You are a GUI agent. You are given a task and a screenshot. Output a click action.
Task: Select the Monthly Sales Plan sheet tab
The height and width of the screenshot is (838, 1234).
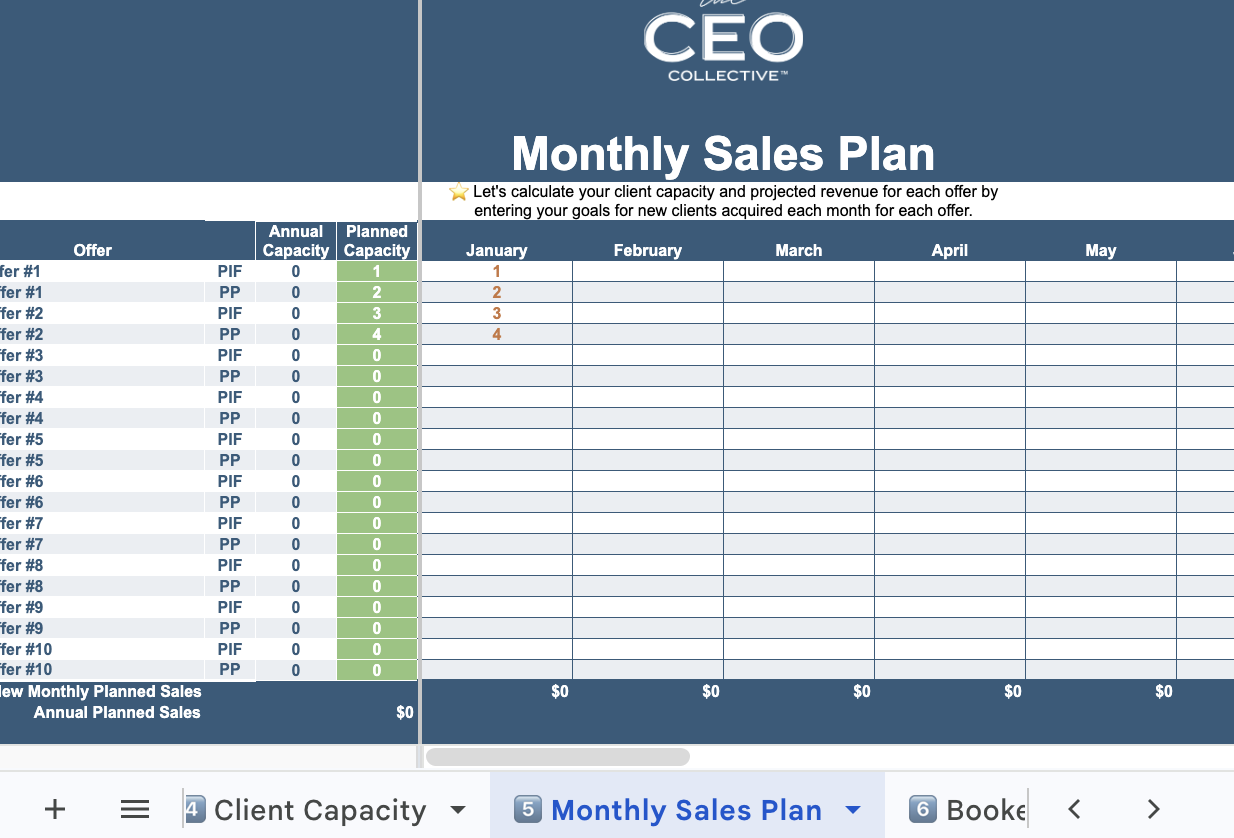686,809
